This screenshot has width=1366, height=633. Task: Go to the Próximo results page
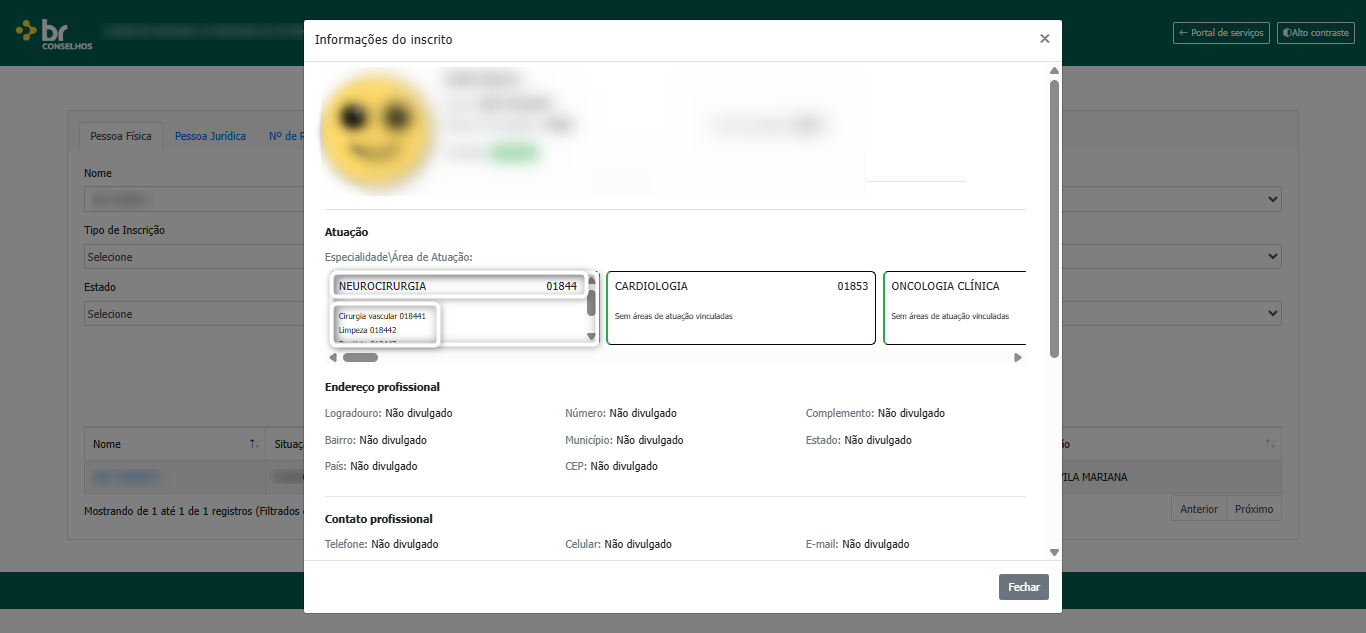point(1254,509)
